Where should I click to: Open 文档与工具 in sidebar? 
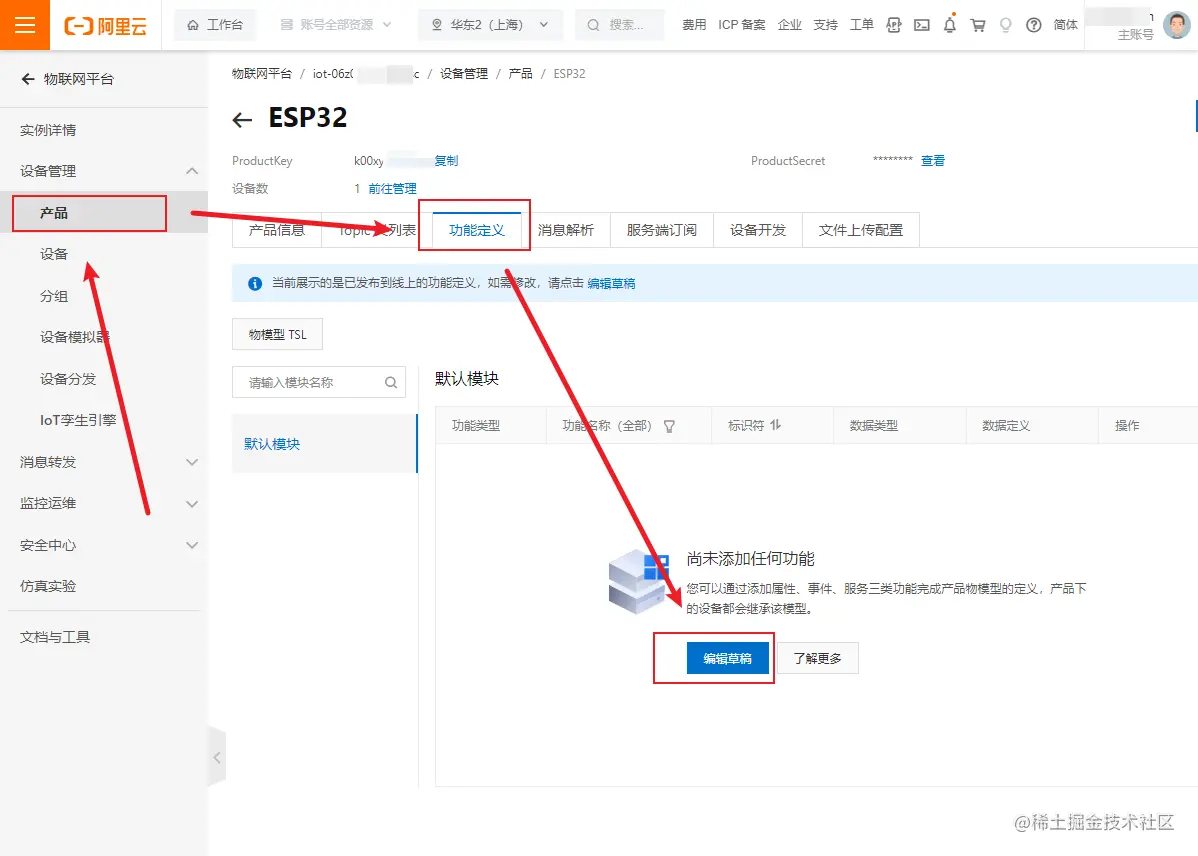click(x=55, y=637)
